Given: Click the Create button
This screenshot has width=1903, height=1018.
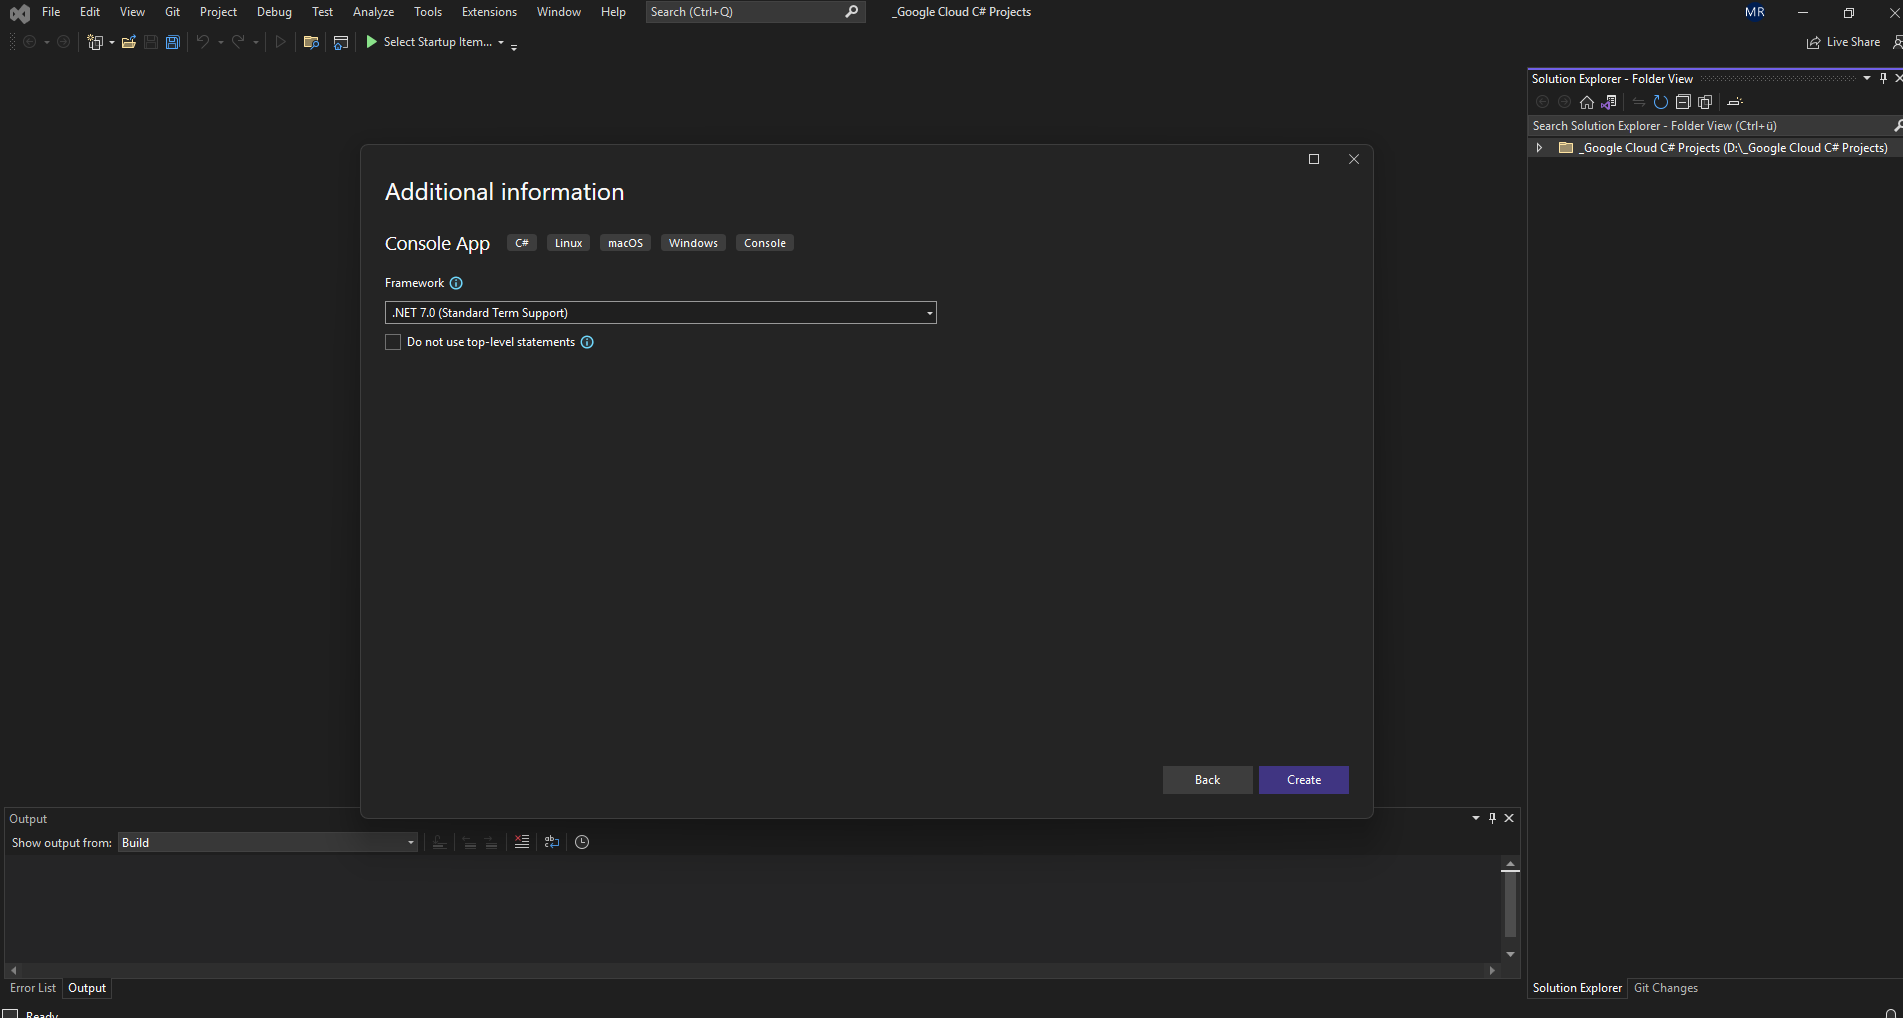Looking at the screenshot, I should click(x=1303, y=780).
